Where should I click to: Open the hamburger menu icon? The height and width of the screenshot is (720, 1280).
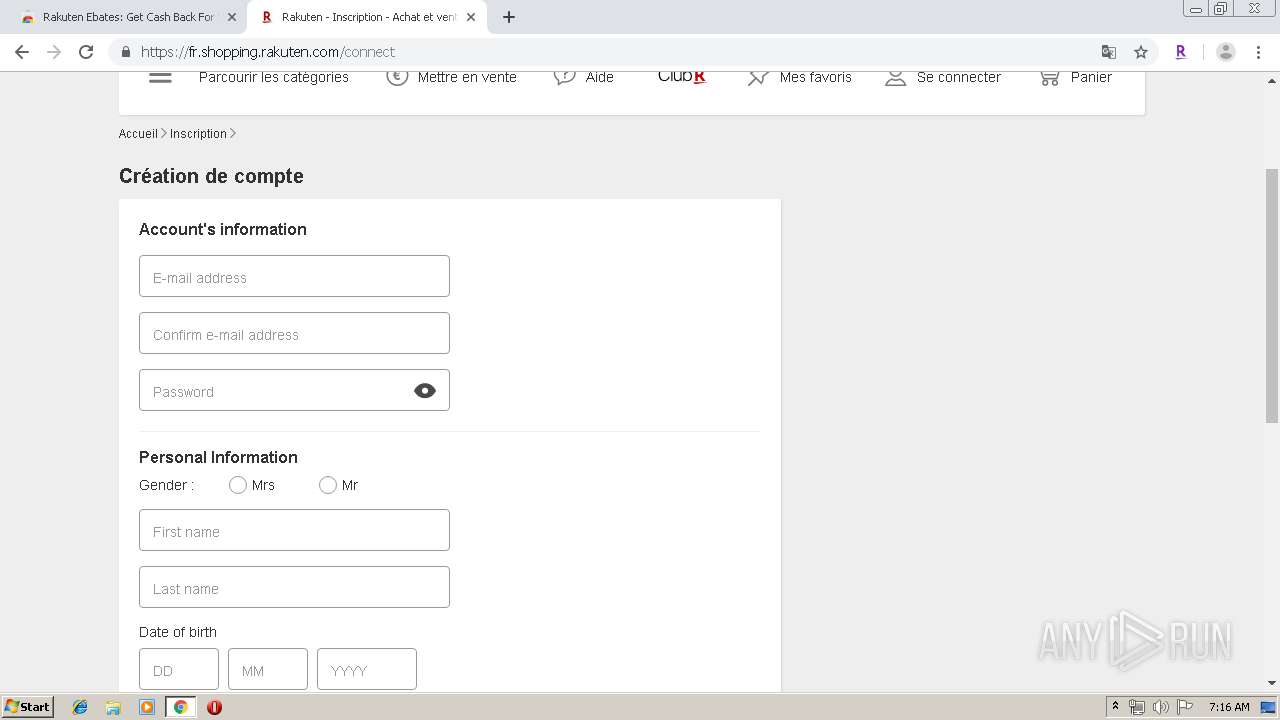[160, 77]
